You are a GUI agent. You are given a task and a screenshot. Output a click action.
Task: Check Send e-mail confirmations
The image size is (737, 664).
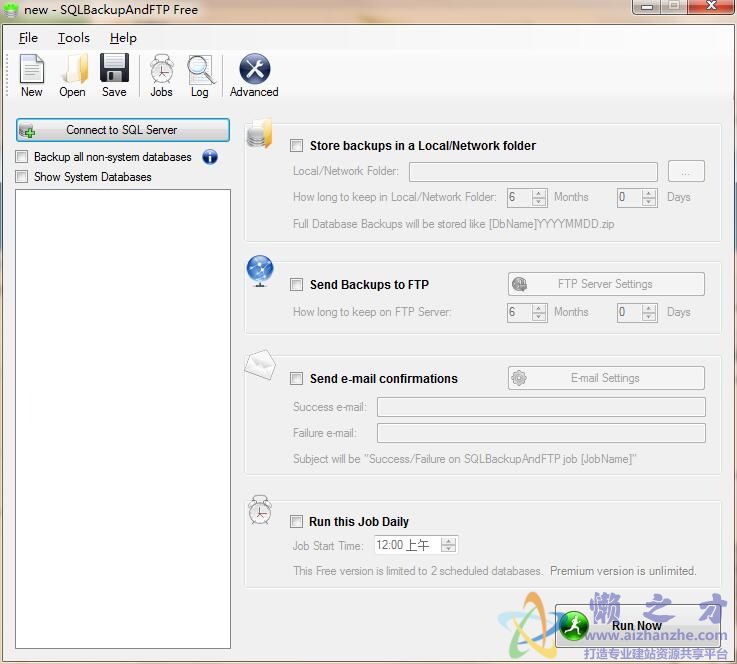tap(296, 378)
